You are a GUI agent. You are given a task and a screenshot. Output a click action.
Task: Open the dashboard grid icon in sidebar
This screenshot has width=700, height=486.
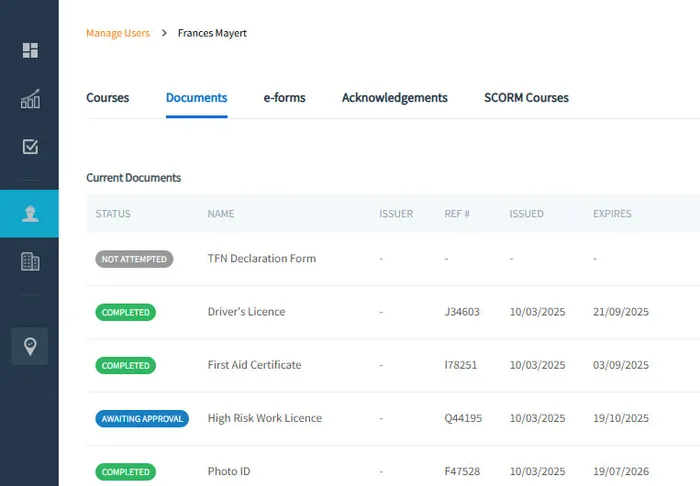(x=30, y=50)
